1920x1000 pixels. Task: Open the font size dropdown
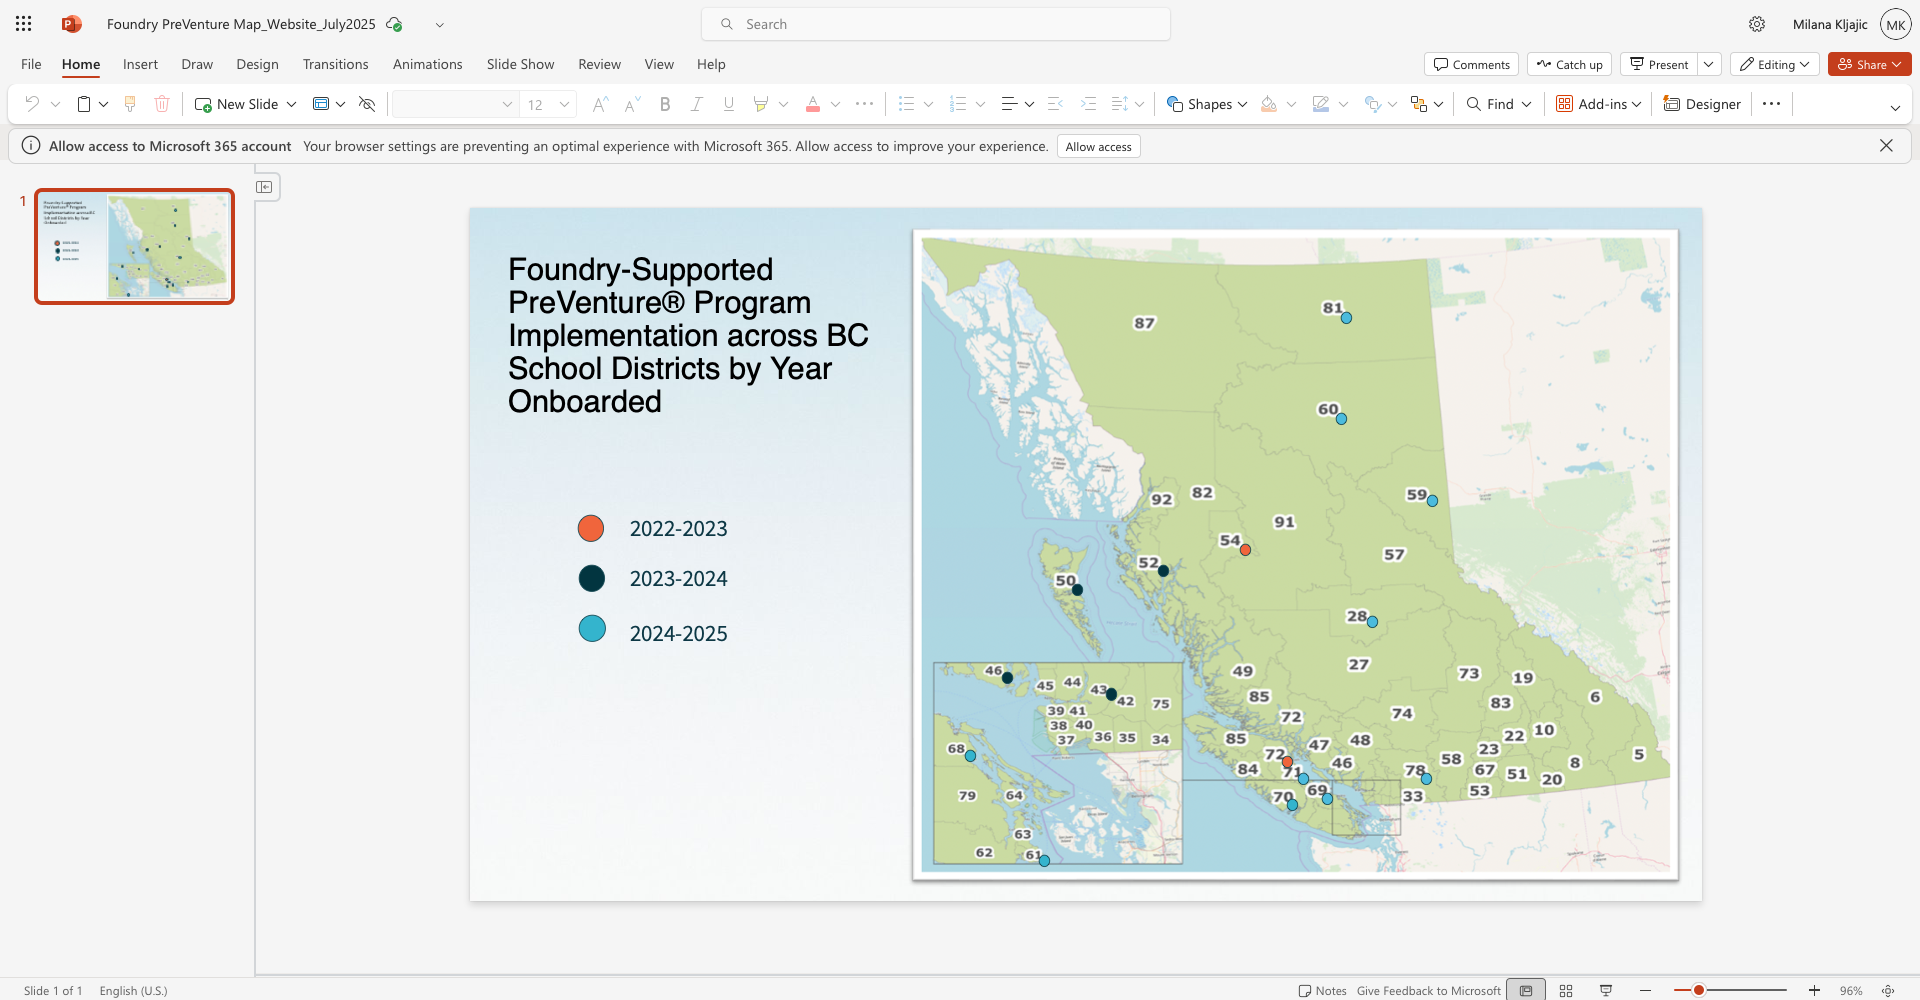565,104
